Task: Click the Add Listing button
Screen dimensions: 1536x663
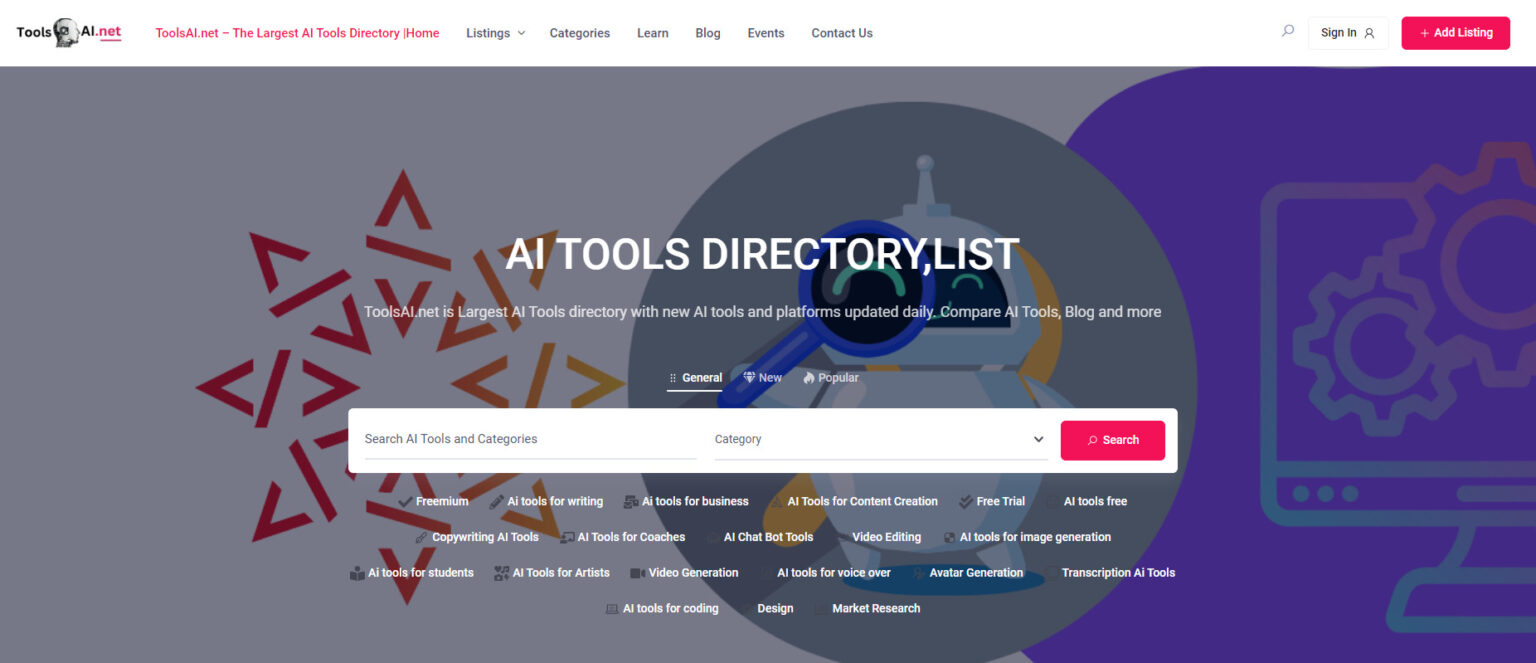Action: point(1455,33)
